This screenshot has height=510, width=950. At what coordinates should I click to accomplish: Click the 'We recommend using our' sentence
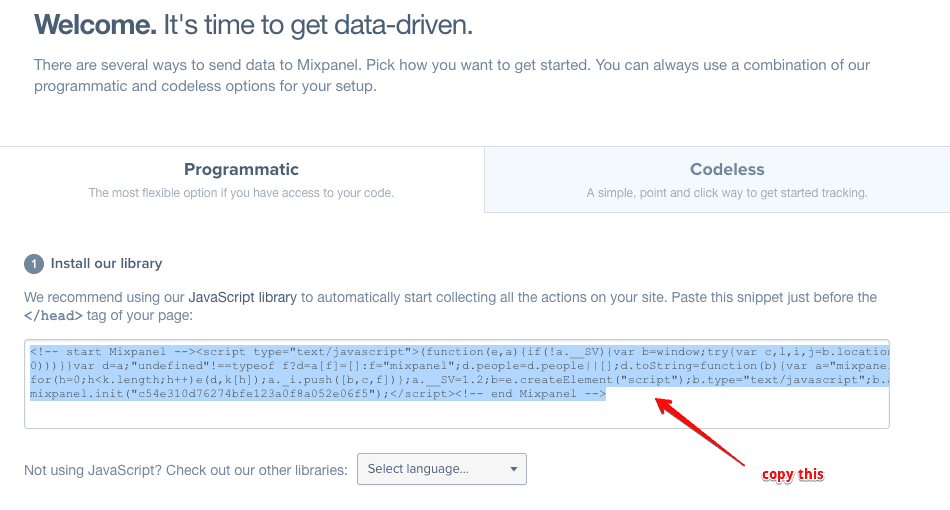pos(105,297)
